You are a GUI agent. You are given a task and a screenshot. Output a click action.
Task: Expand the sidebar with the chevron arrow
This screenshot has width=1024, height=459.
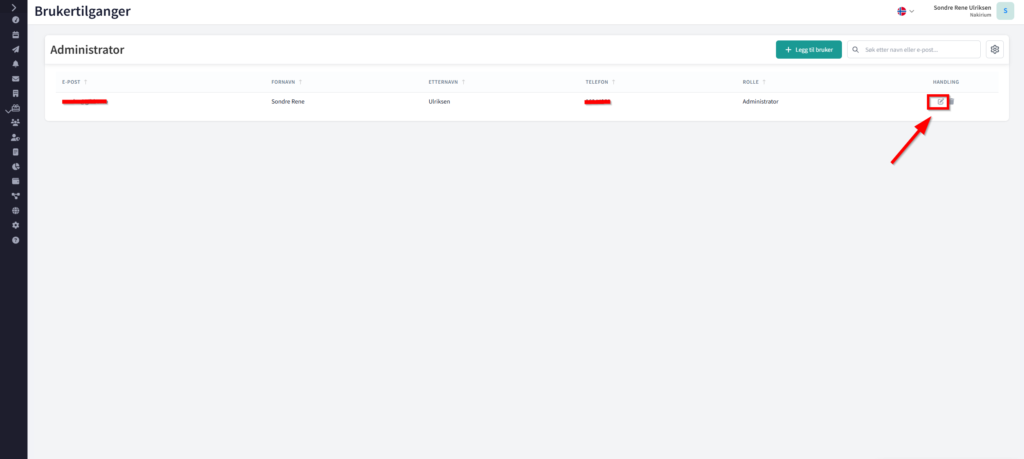point(15,7)
